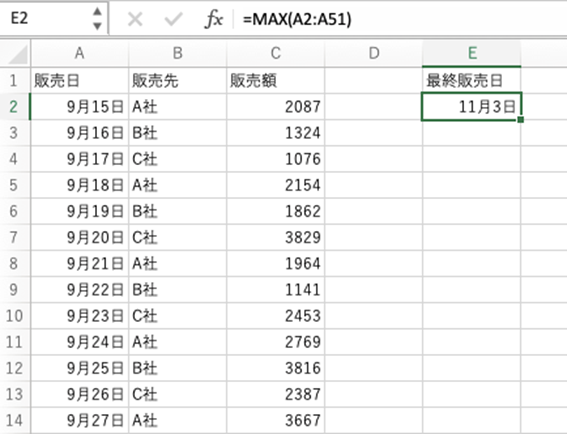Click the 9月23日 date cell
The width and height of the screenshot is (567, 434).
coord(80,316)
